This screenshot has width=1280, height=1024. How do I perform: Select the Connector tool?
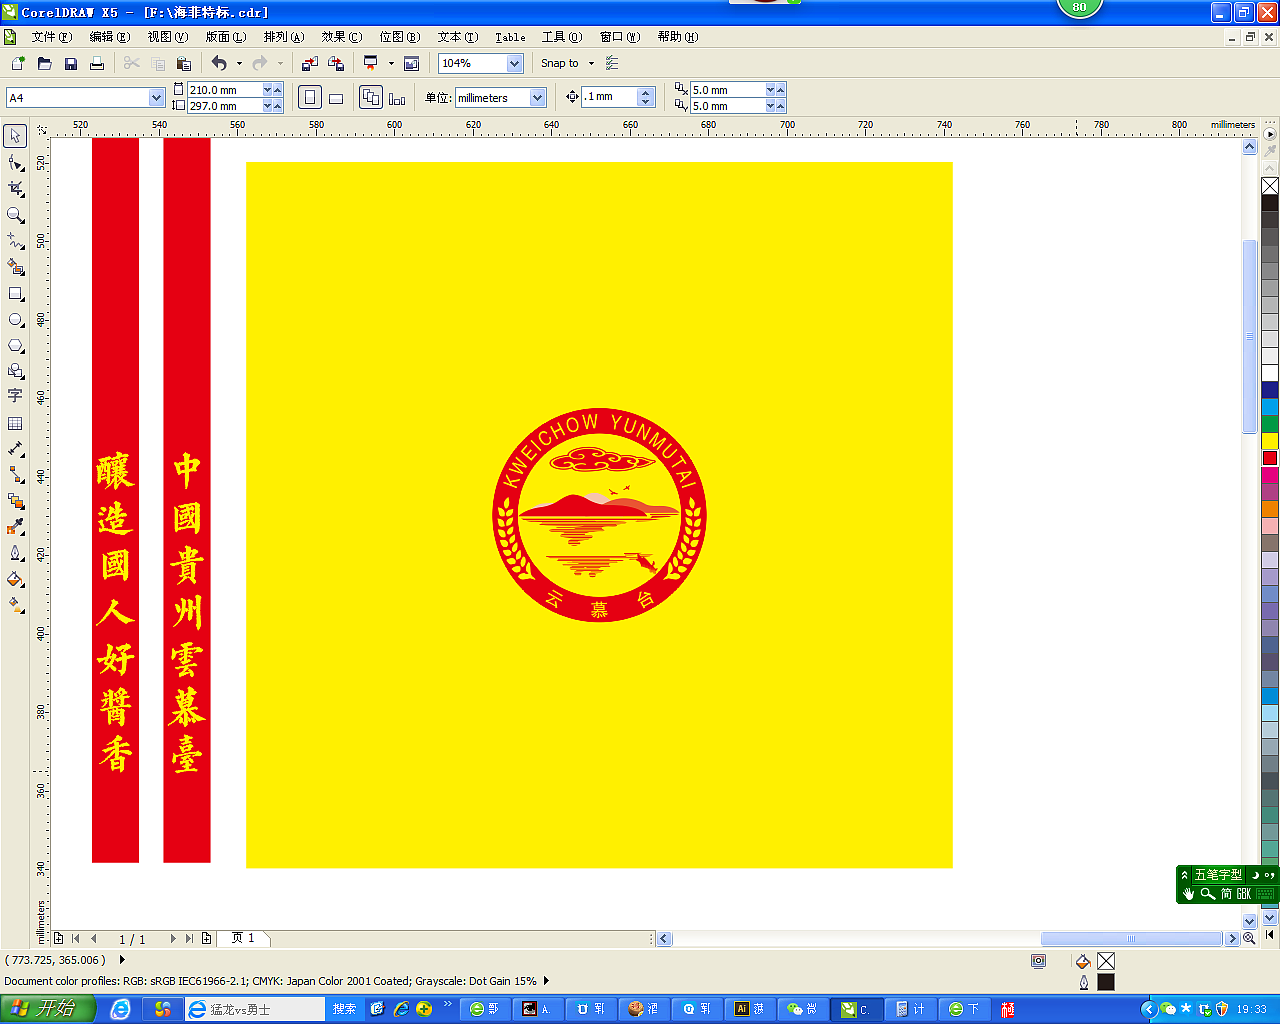point(15,475)
